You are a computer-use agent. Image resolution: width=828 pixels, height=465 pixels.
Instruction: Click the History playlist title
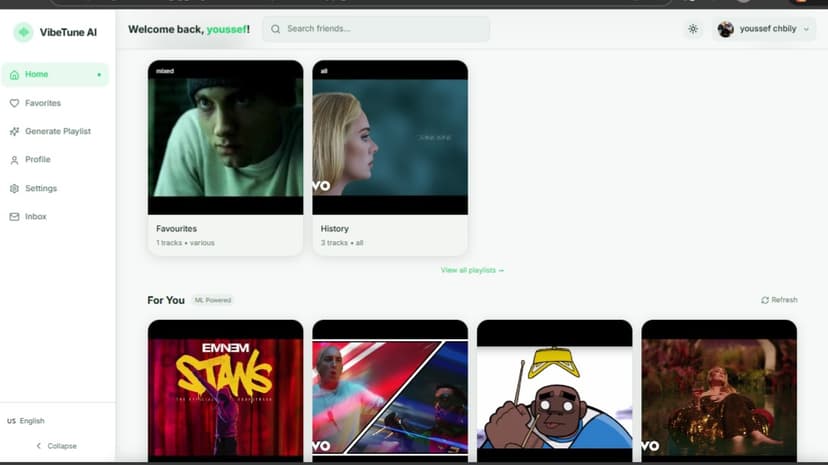point(335,229)
